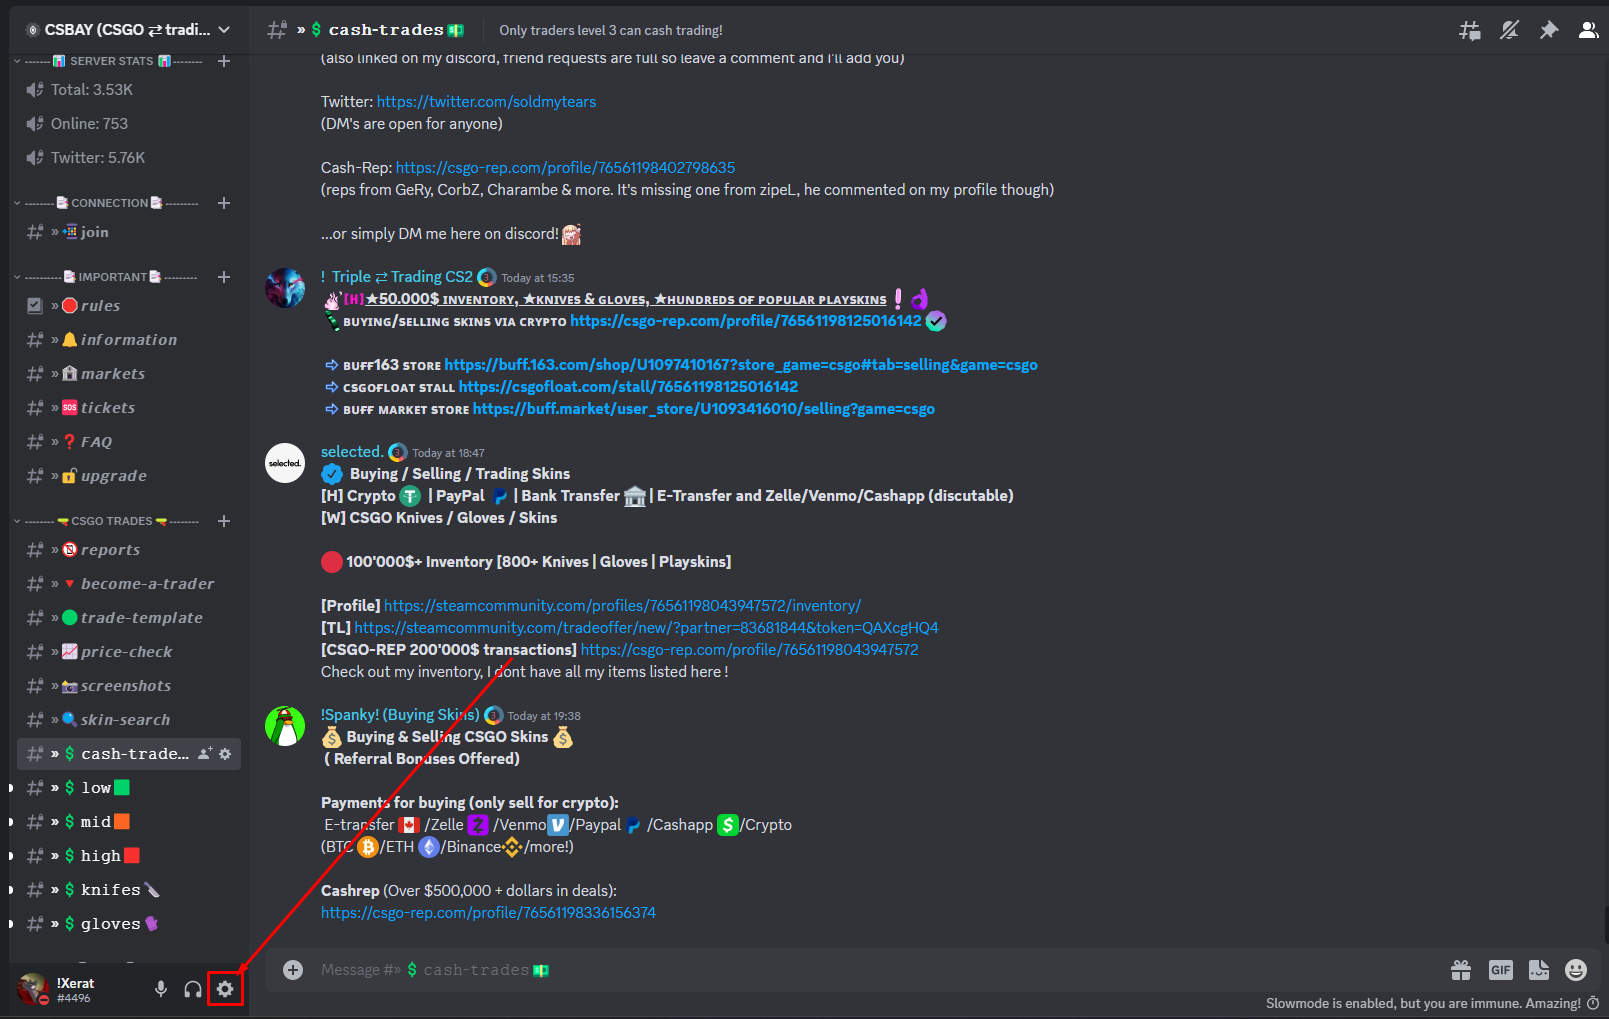The image size is (1609, 1019).
Task: Select the Total: 3.53K voice channel
Action: pyautogui.click(x=129, y=90)
